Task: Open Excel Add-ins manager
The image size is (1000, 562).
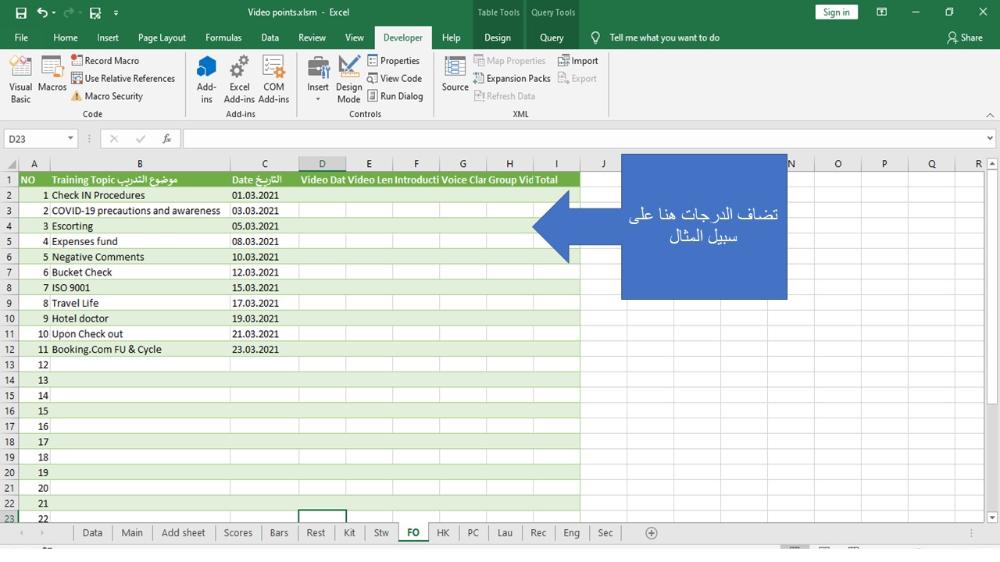Action: coord(239,79)
